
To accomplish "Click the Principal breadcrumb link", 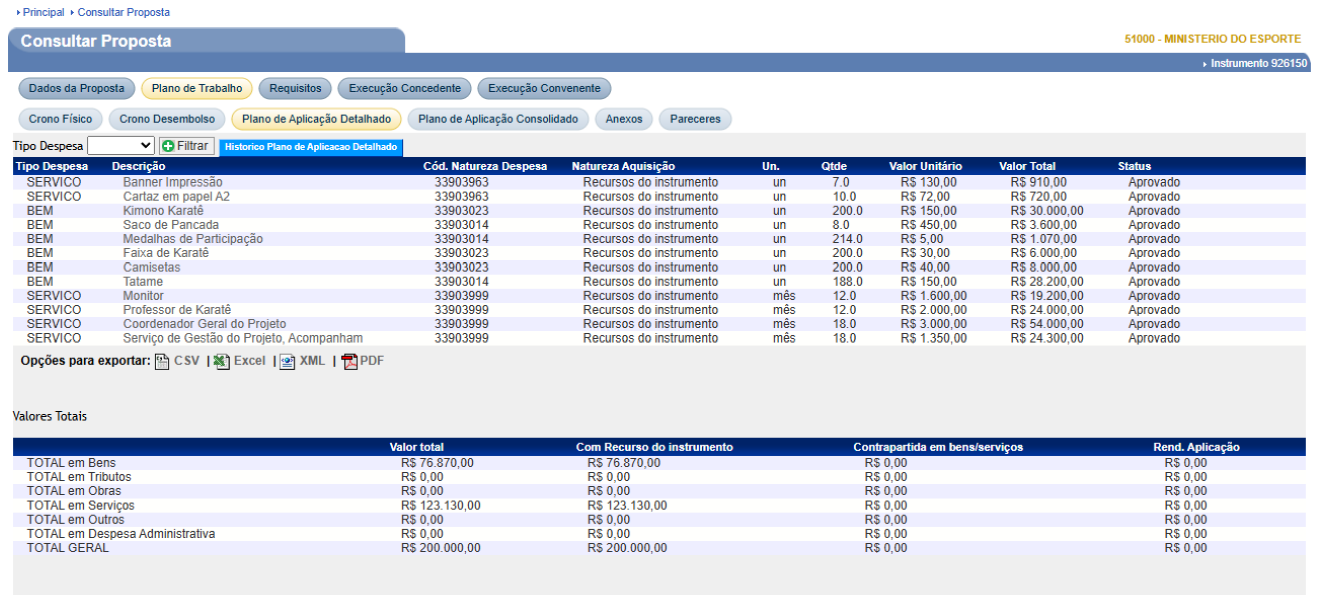I will pyautogui.click(x=43, y=12).
